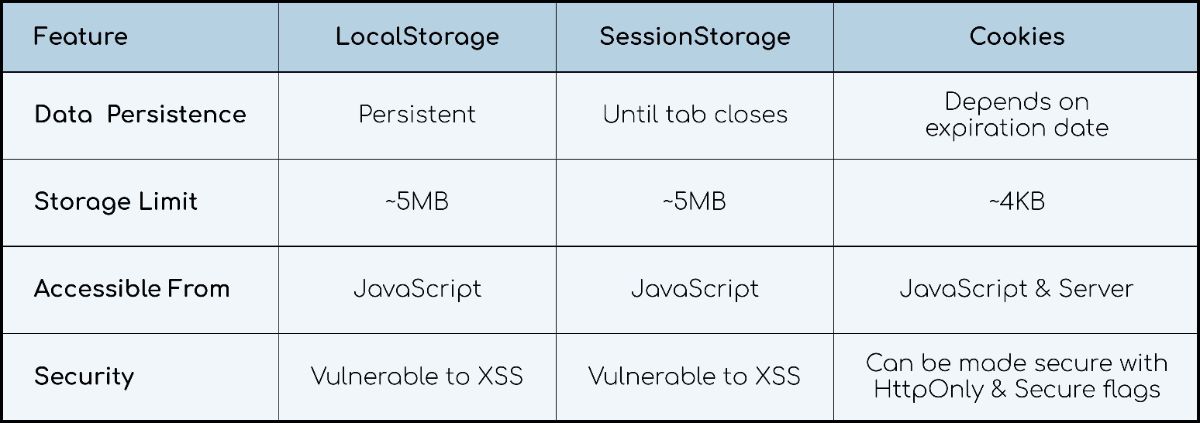Click the Storage Limit row label
Viewport: 1200px width, 423px height.
pyautogui.click(x=116, y=201)
